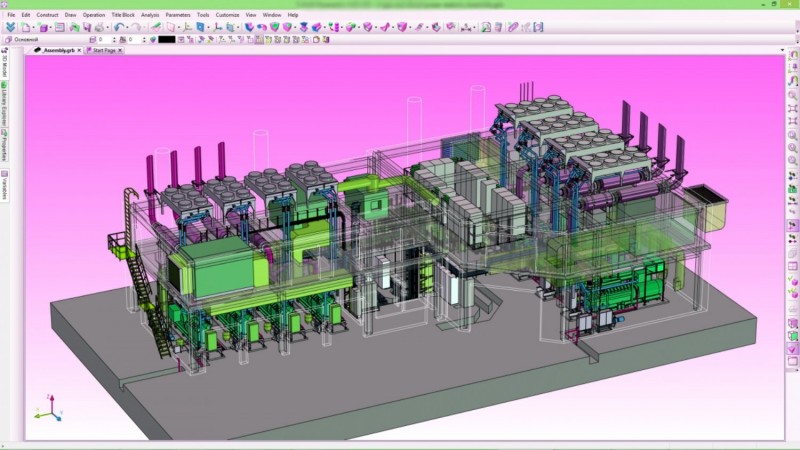Viewport: 800px width, 450px height.
Task: Open the Library Explorer side panel
Action: [5, 104]
